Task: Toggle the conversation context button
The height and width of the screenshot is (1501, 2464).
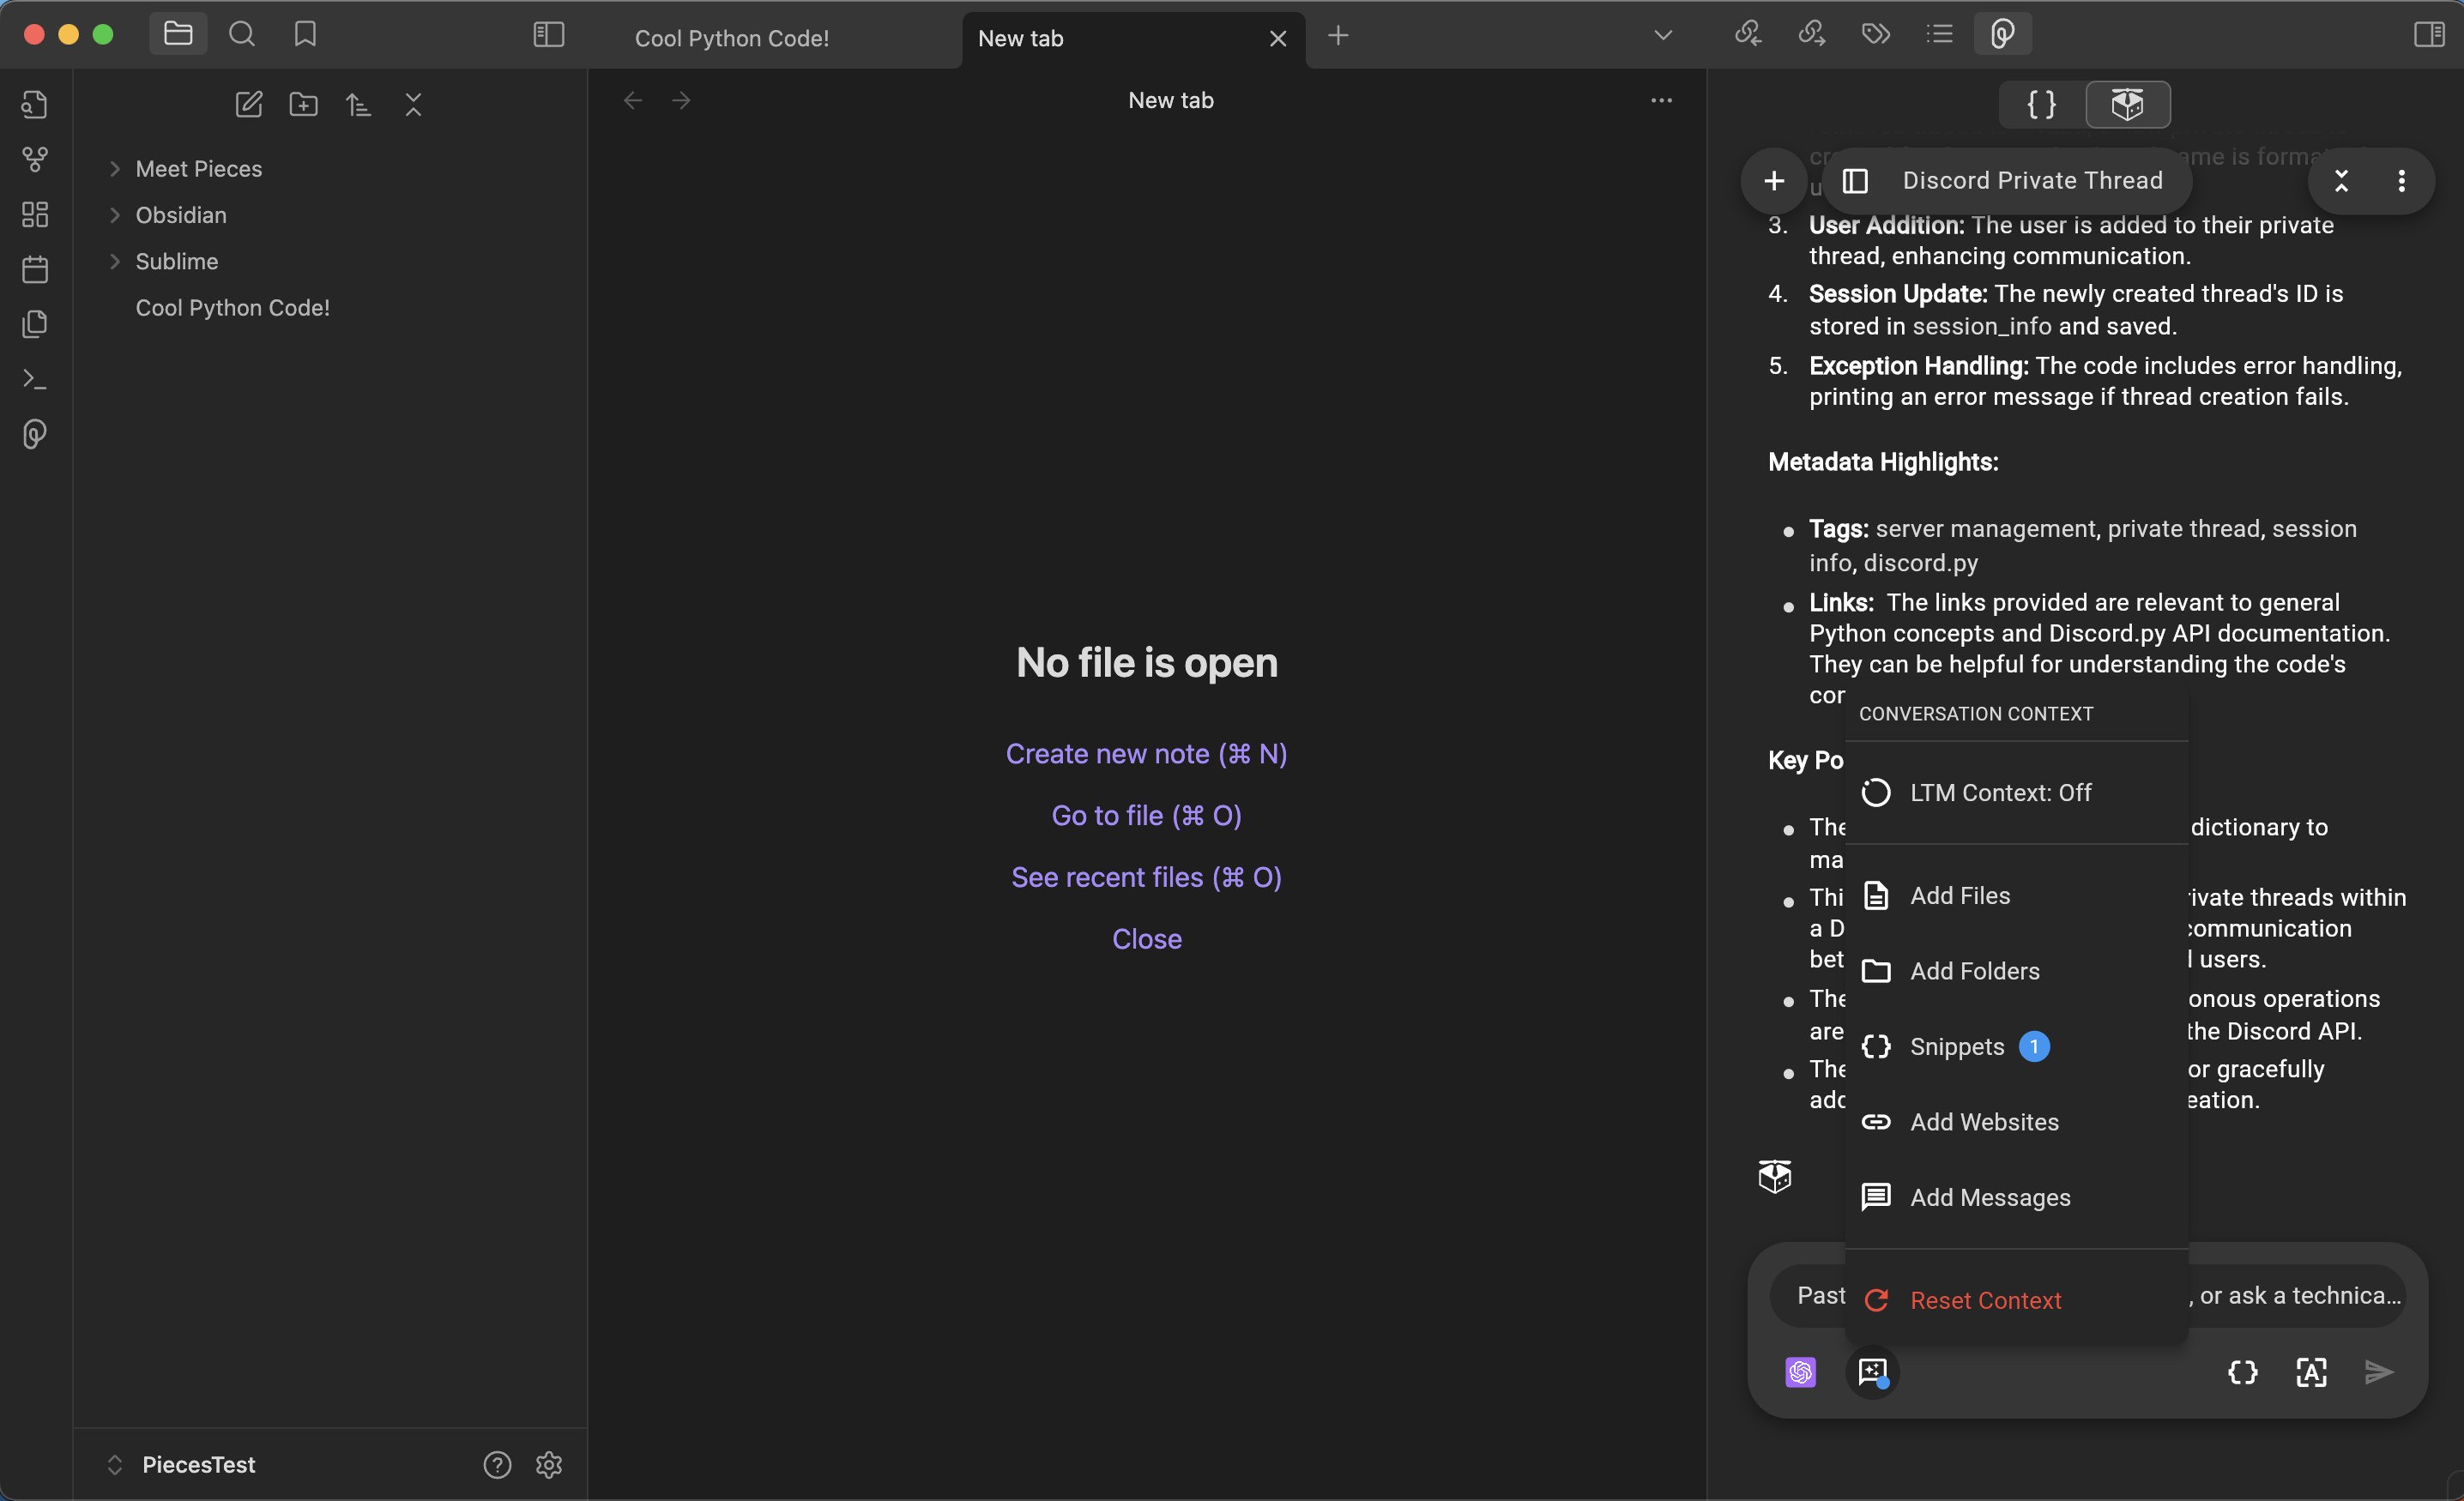Action: coord(1873,1372)
